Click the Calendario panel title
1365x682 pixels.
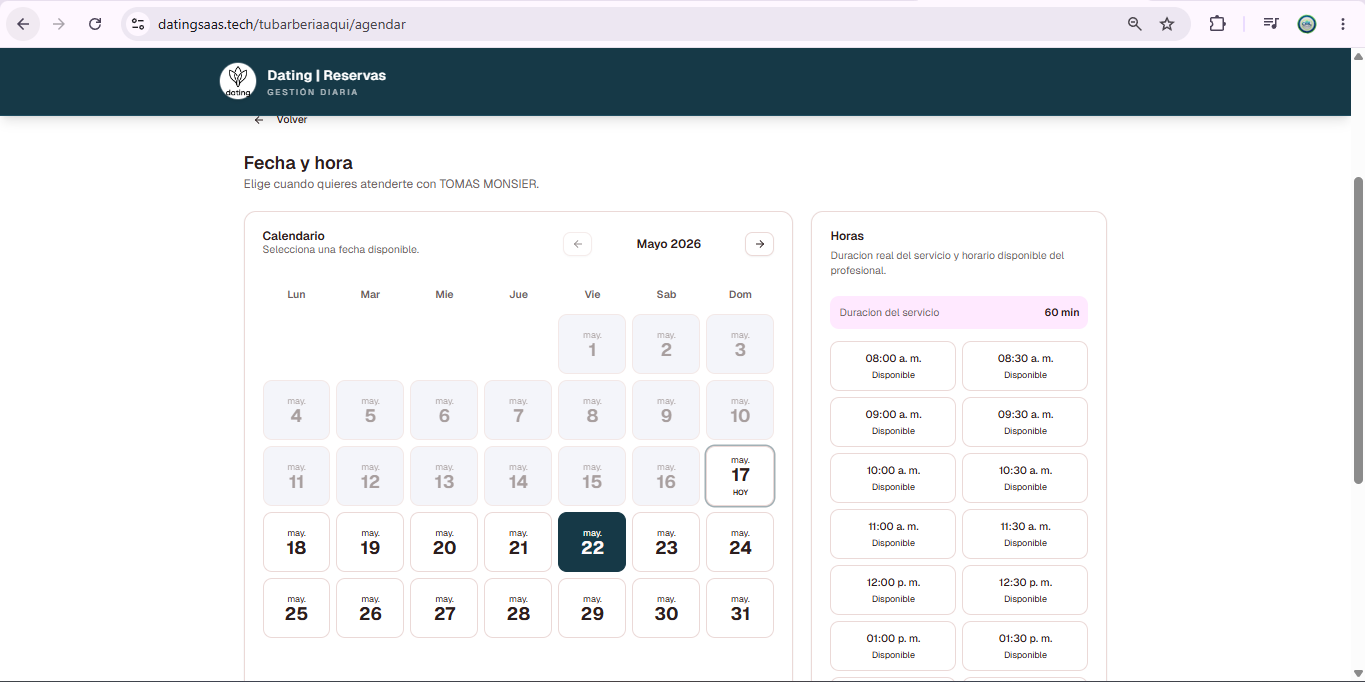pyautogui.click(x=293, y=236)
